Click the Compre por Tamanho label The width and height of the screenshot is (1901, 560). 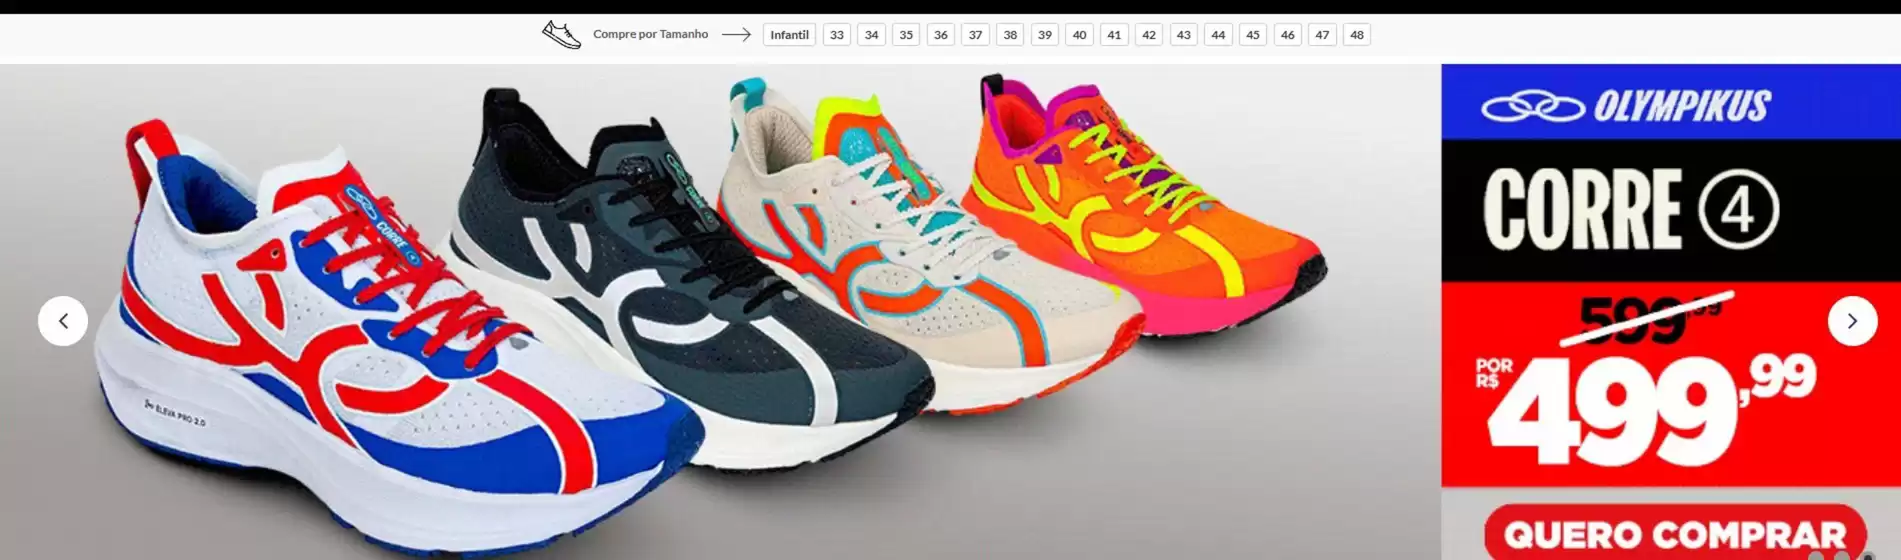pos(650,35)
